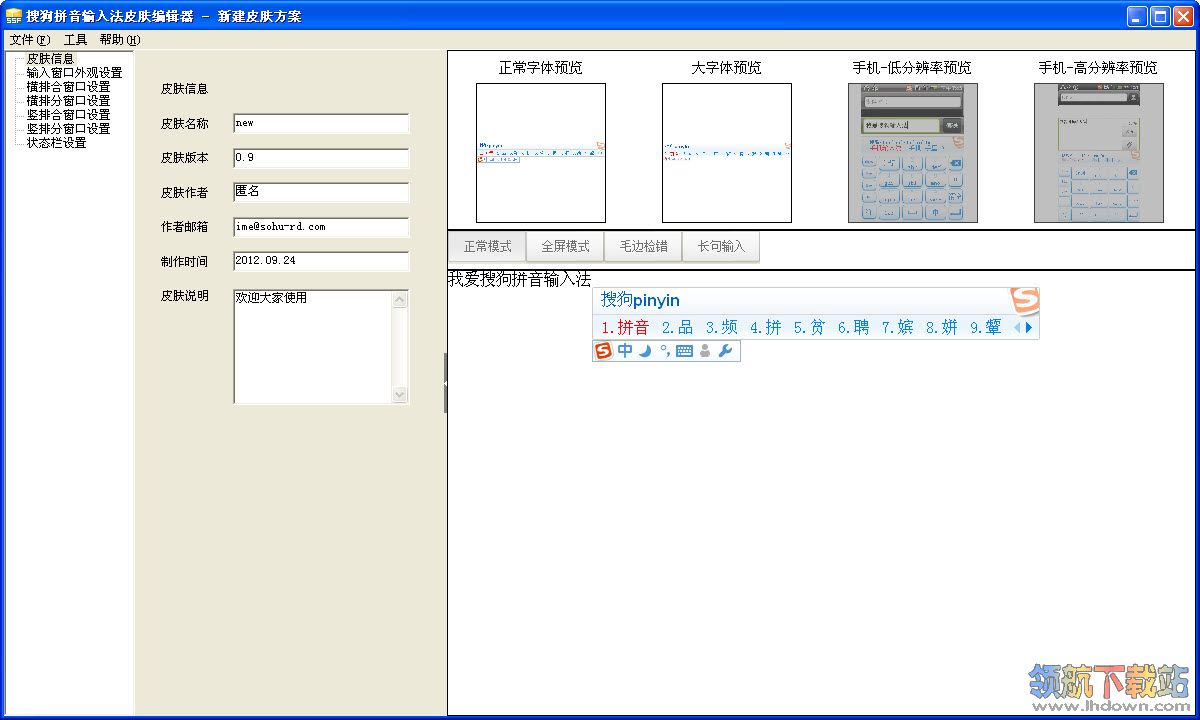Screen dimensions: 1200x720
Task: Select candidate 3.频
Action: [721, 327]
